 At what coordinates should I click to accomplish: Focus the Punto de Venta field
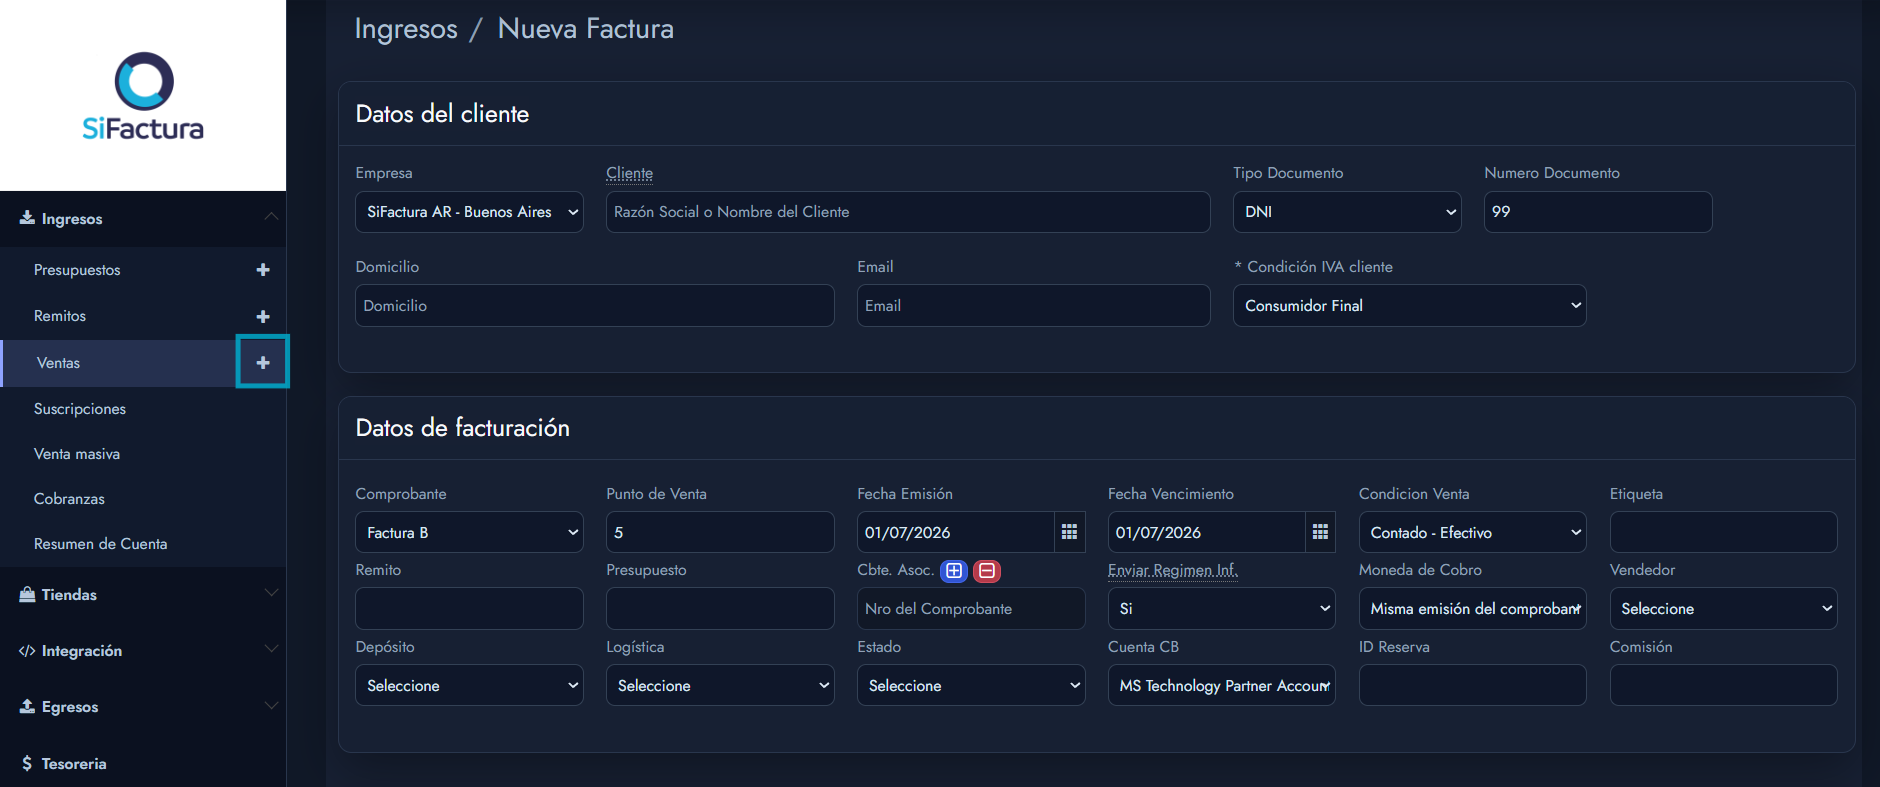point(720,532)
